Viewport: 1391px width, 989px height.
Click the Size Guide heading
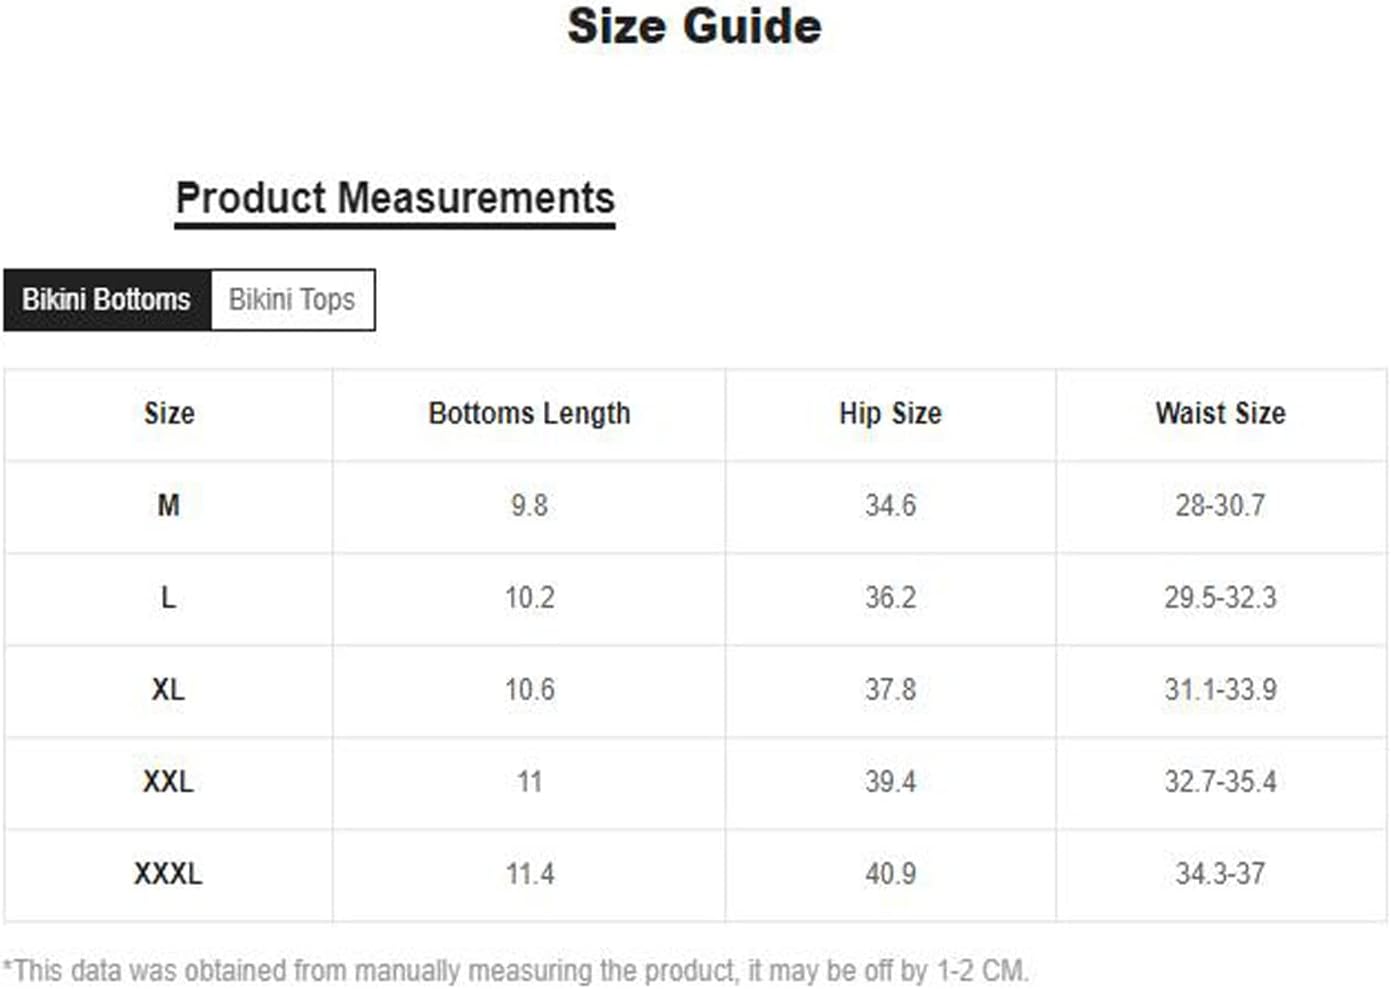(694, 26)
